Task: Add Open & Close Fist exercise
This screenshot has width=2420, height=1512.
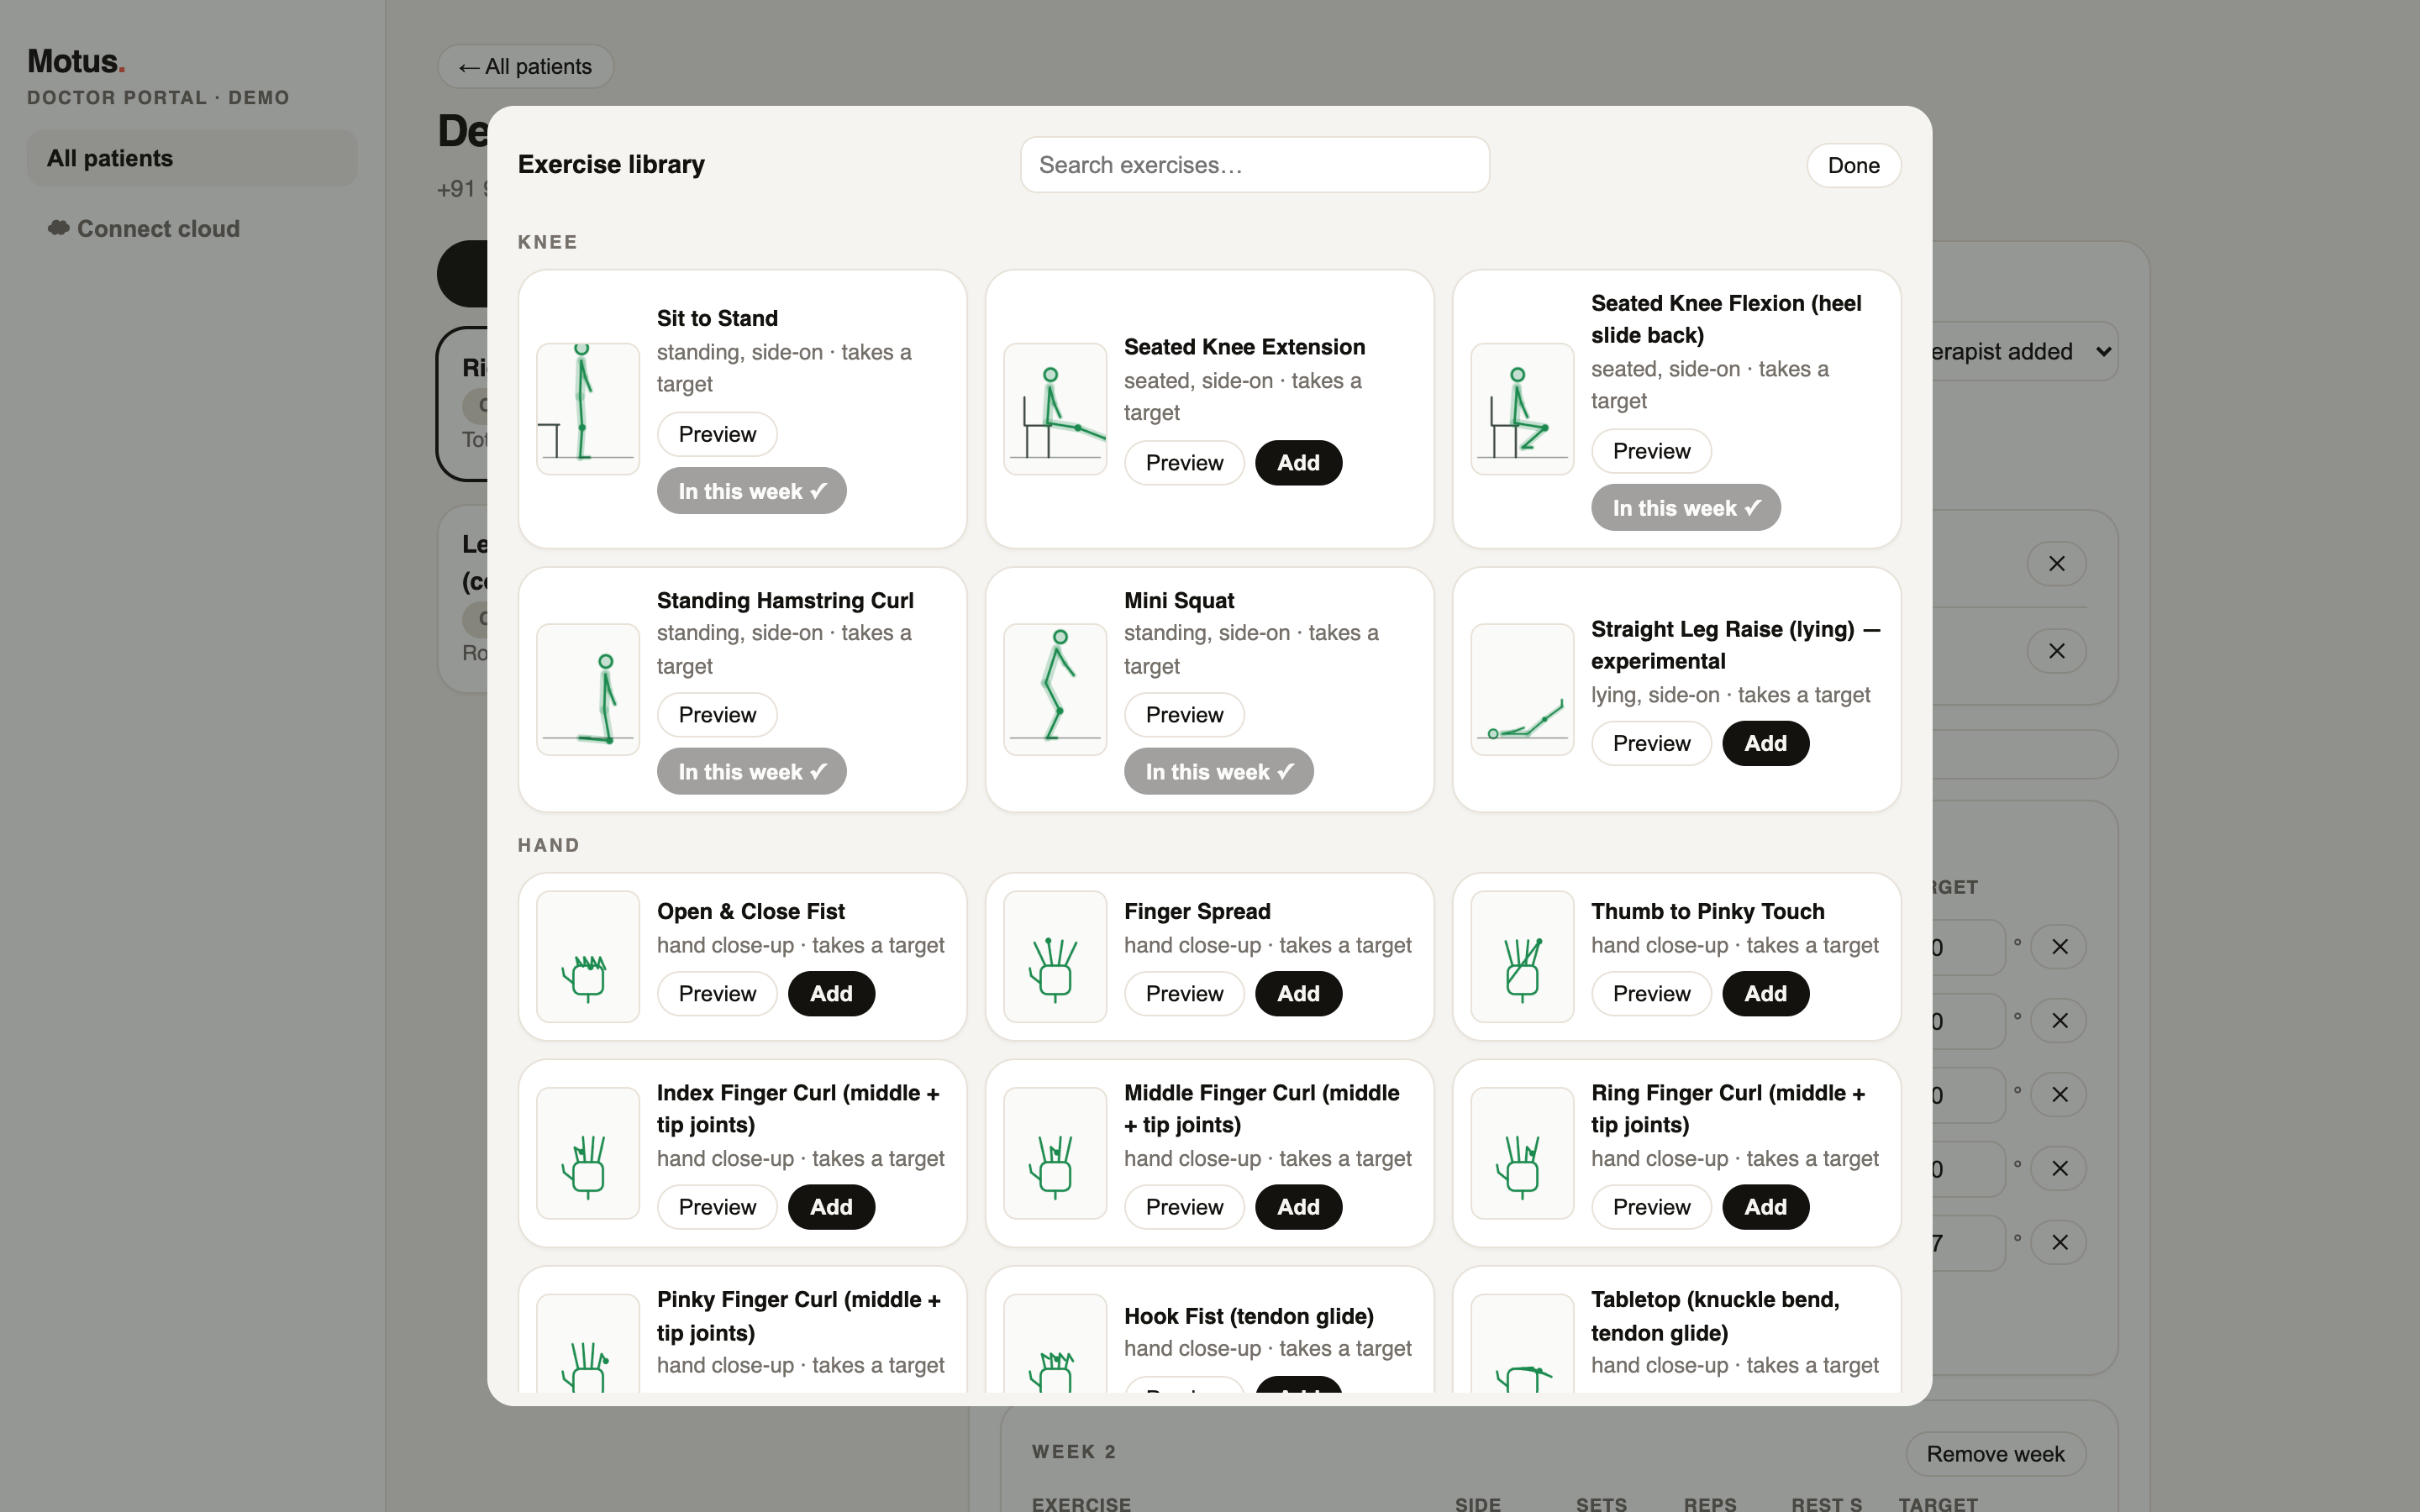Action: pos(831,994)
